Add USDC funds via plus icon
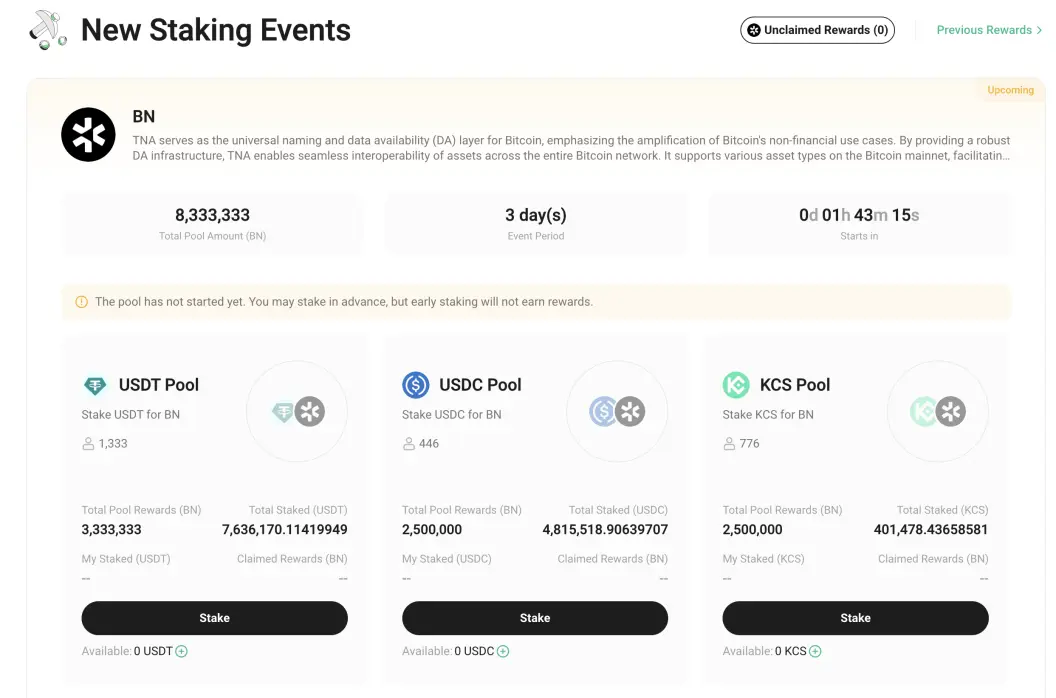 503,652
